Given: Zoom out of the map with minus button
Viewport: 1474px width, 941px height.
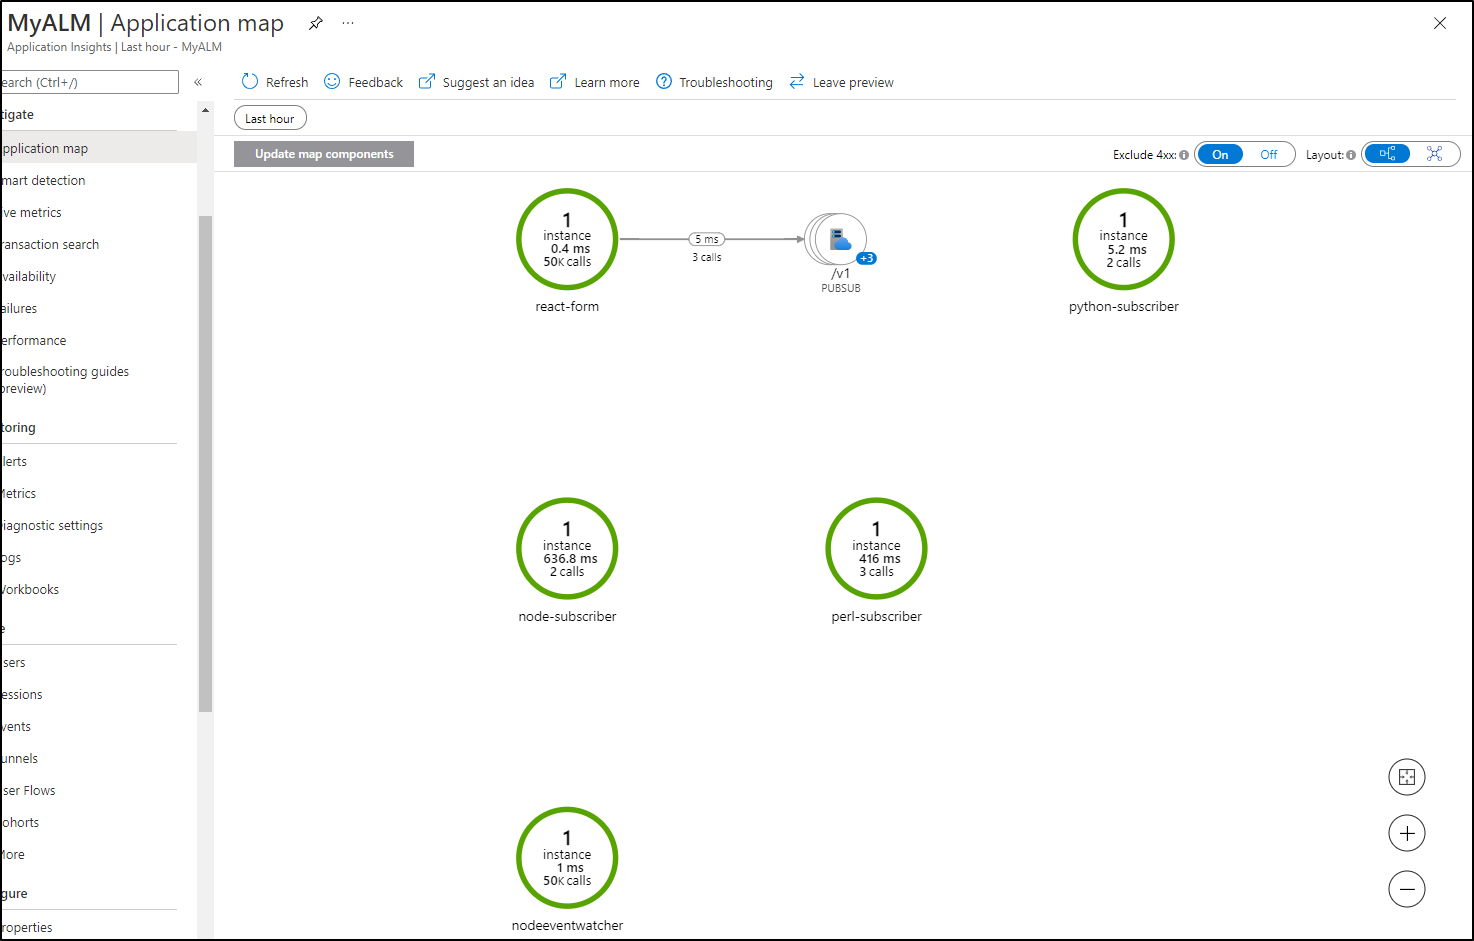Looking at the screenshot, I should tap(1407, 889).
